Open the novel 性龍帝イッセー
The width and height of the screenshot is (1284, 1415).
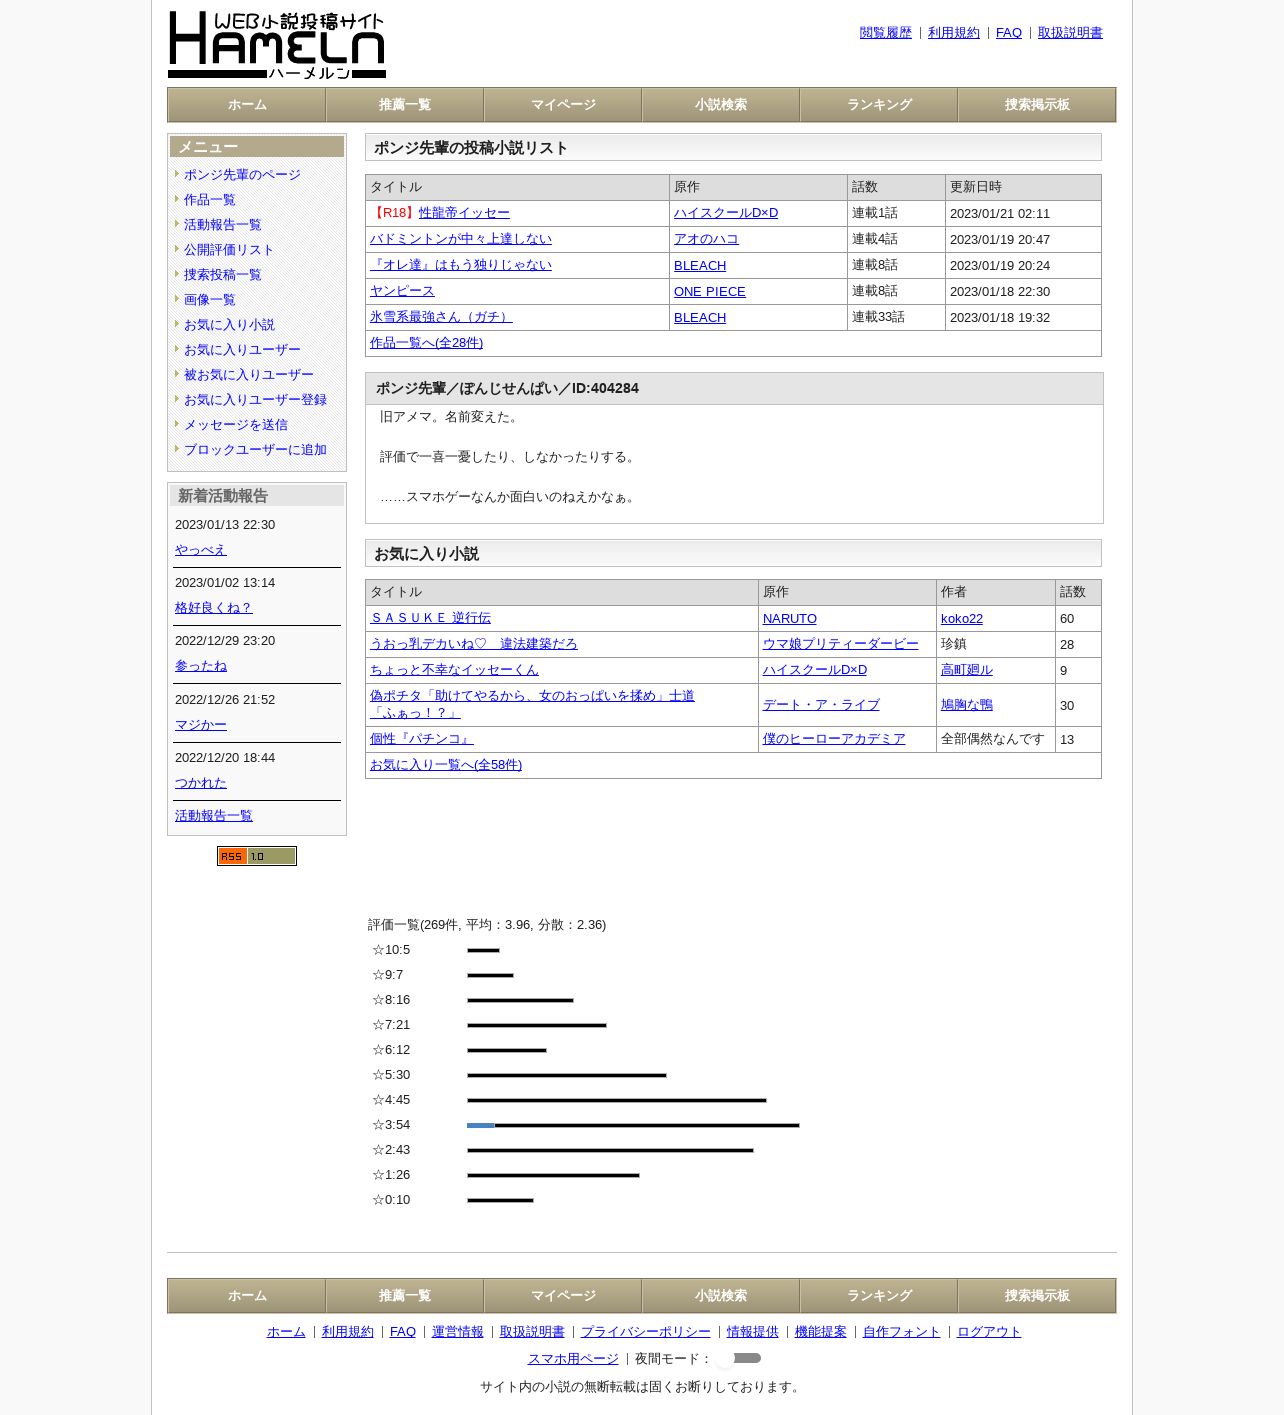464,213
